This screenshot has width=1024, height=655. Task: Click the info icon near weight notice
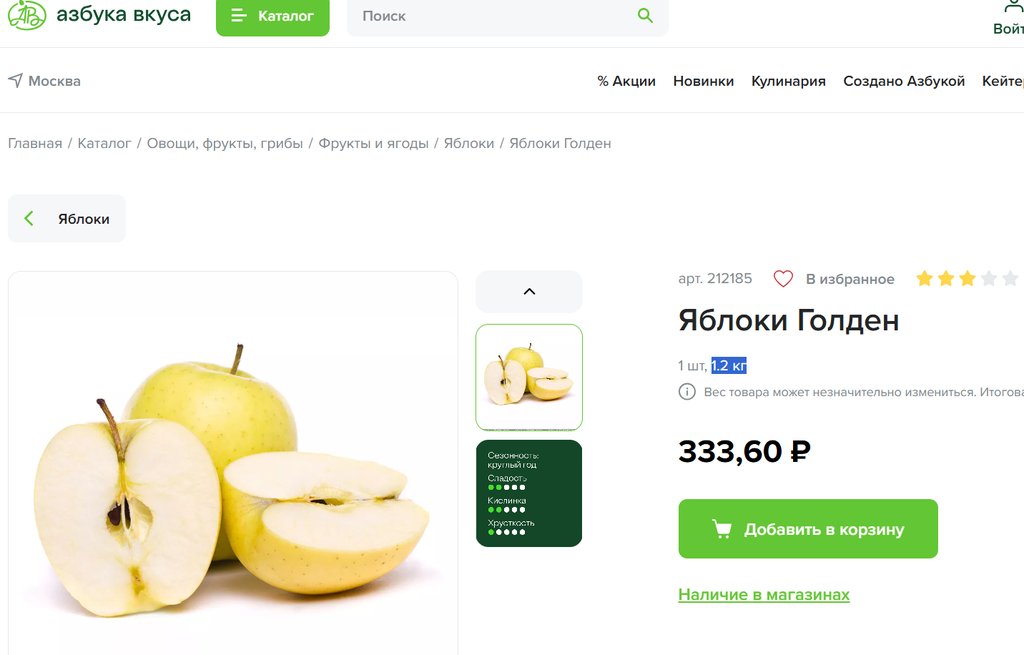click(686, 392)
